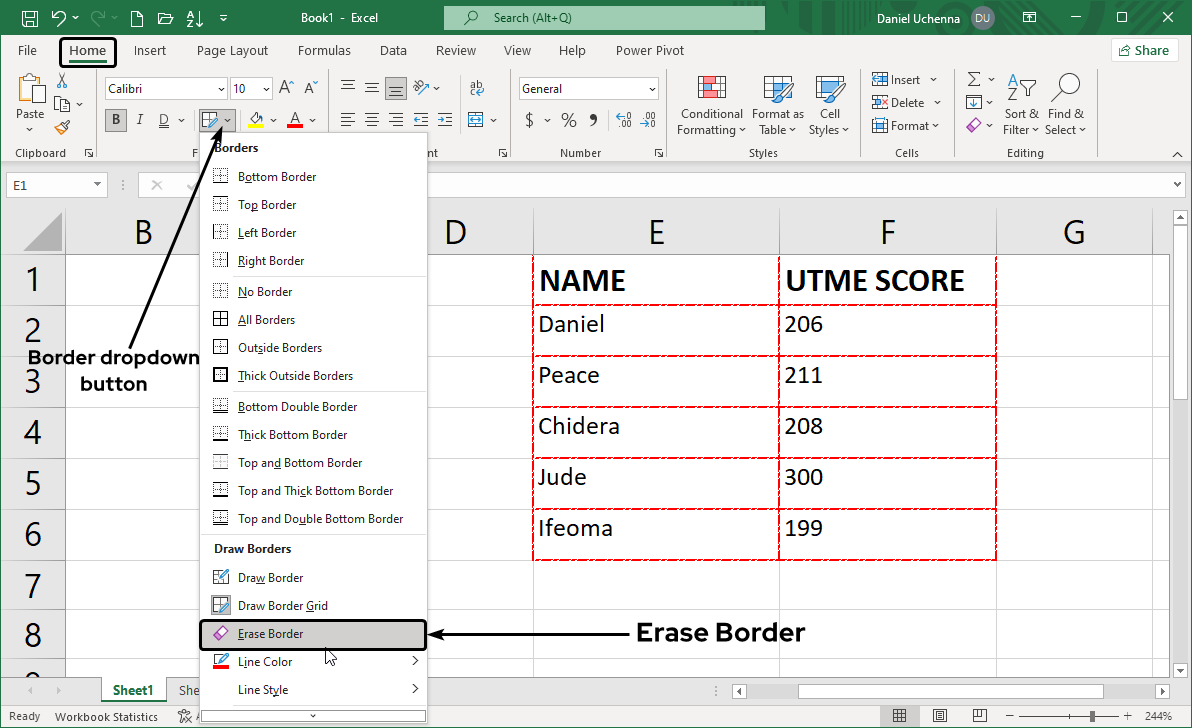This screenshot has height=728, width=1192.
Task: Click the zoom slider in status bar
Action: [x=1091, y=716]
